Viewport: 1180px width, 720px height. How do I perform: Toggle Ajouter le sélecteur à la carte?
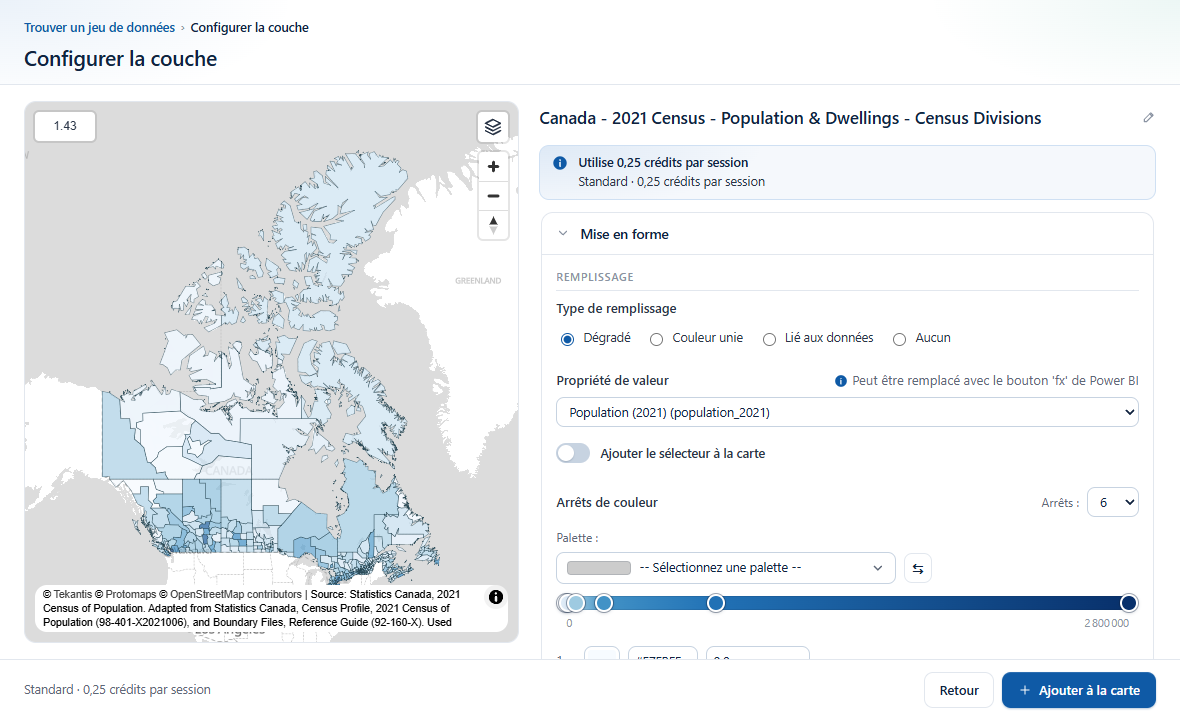pyautogui.click(x=573, y=453)
